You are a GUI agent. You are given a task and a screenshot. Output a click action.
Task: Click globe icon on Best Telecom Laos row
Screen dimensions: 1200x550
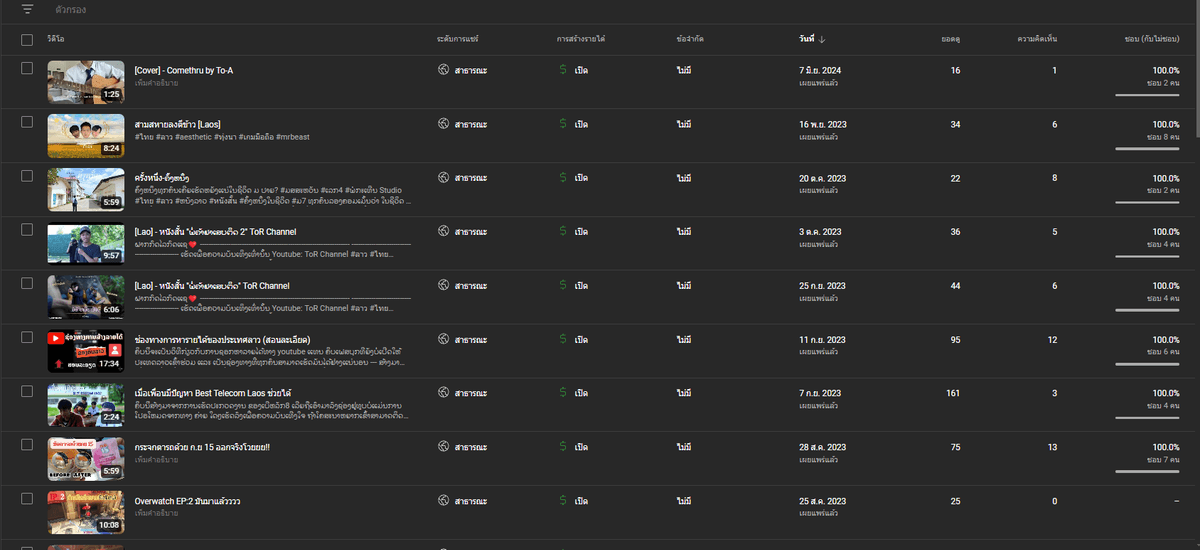443,393
